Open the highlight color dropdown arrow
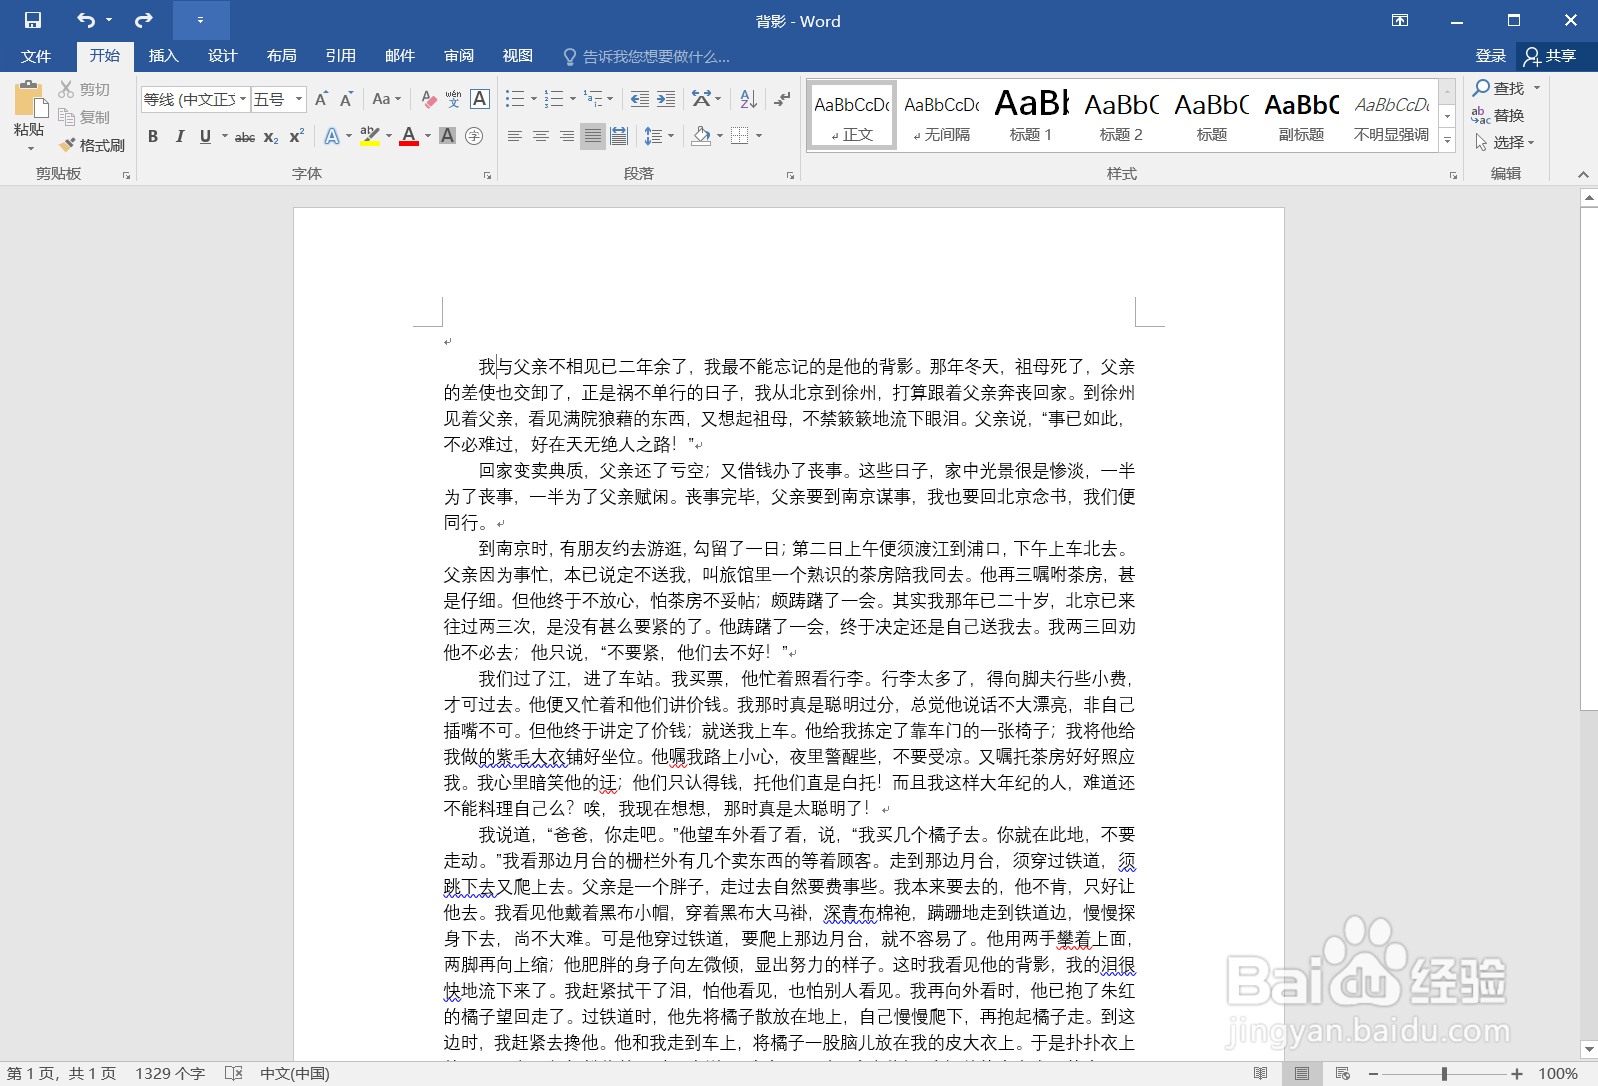 (x=389, y=136)
